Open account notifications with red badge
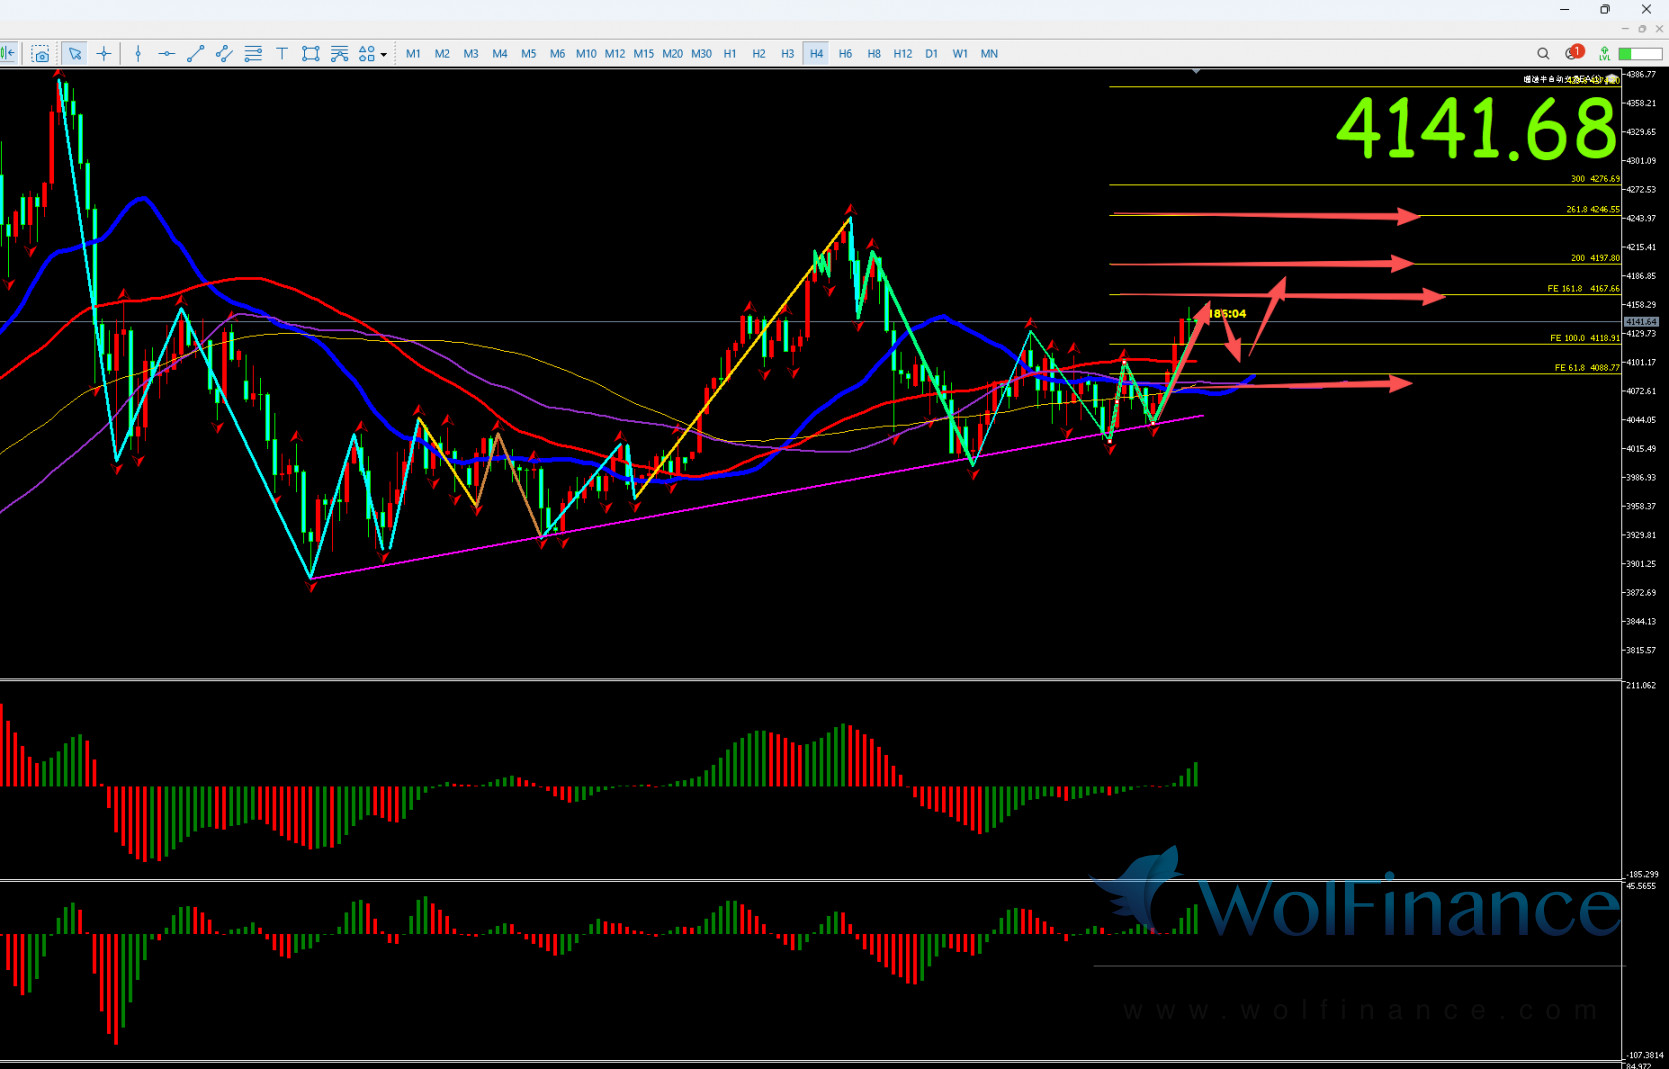The image size is (1669, 1069). (1574, 53)
